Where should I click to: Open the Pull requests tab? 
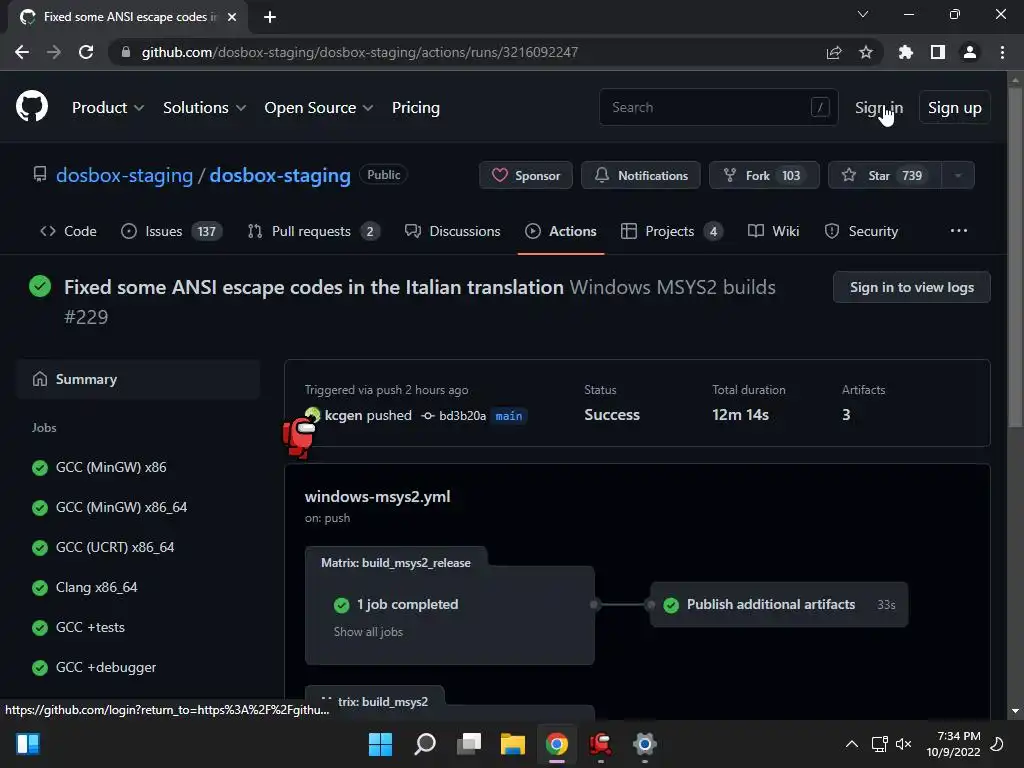click(313, 231)
